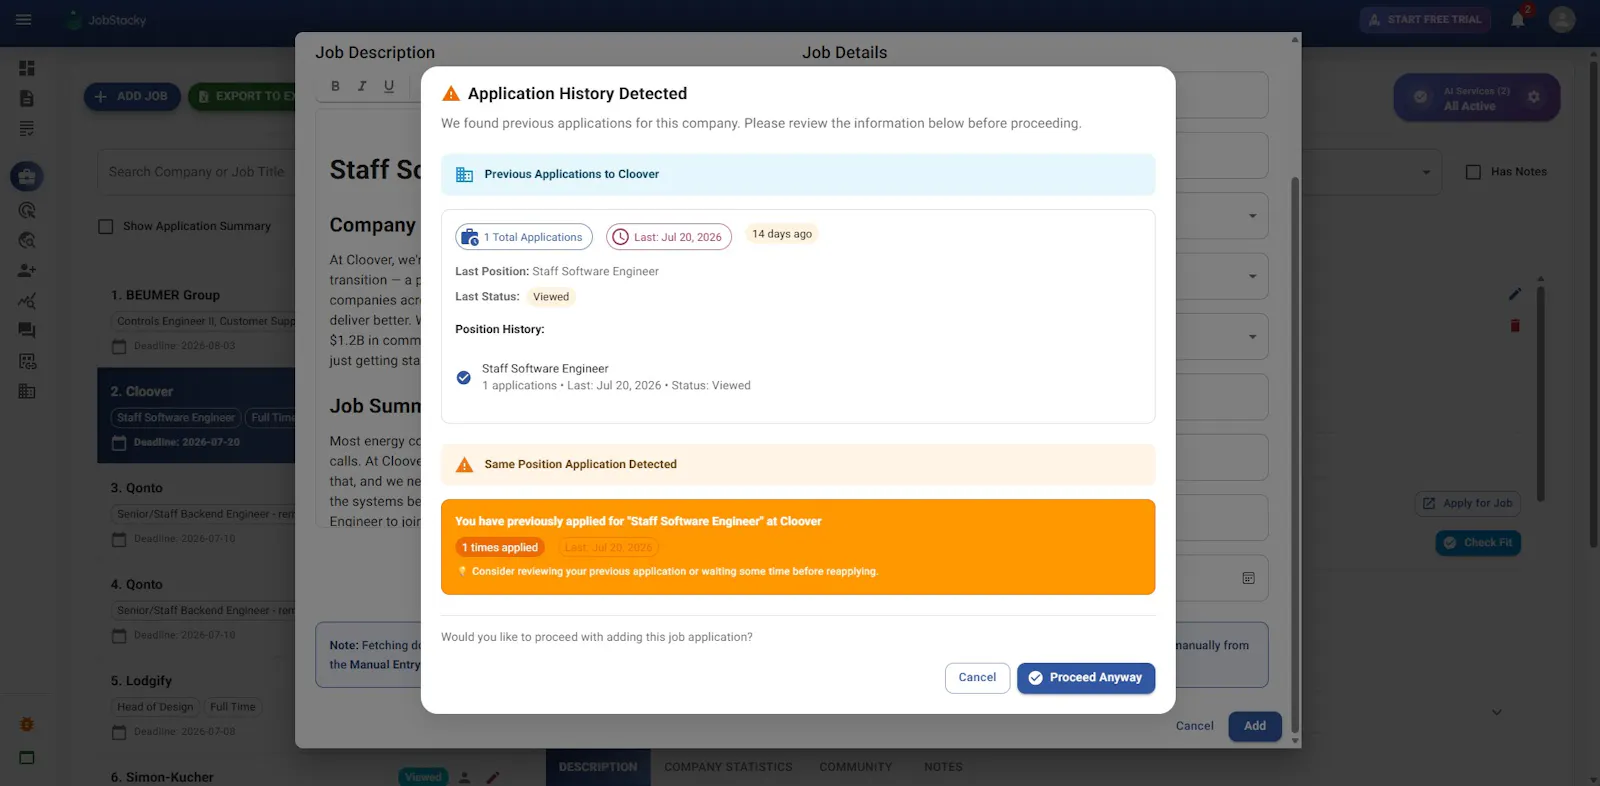The image size is (1600, 786).
Task: Switch to the Notes tab
Action: pyautogui.click(x=943, y=767)
